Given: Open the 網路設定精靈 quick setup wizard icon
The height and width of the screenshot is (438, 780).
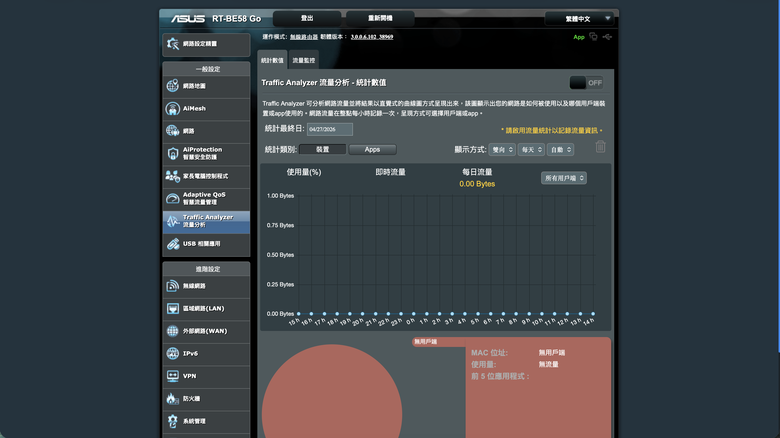Looking at the screenshot, I should click(x=173, y=44).
